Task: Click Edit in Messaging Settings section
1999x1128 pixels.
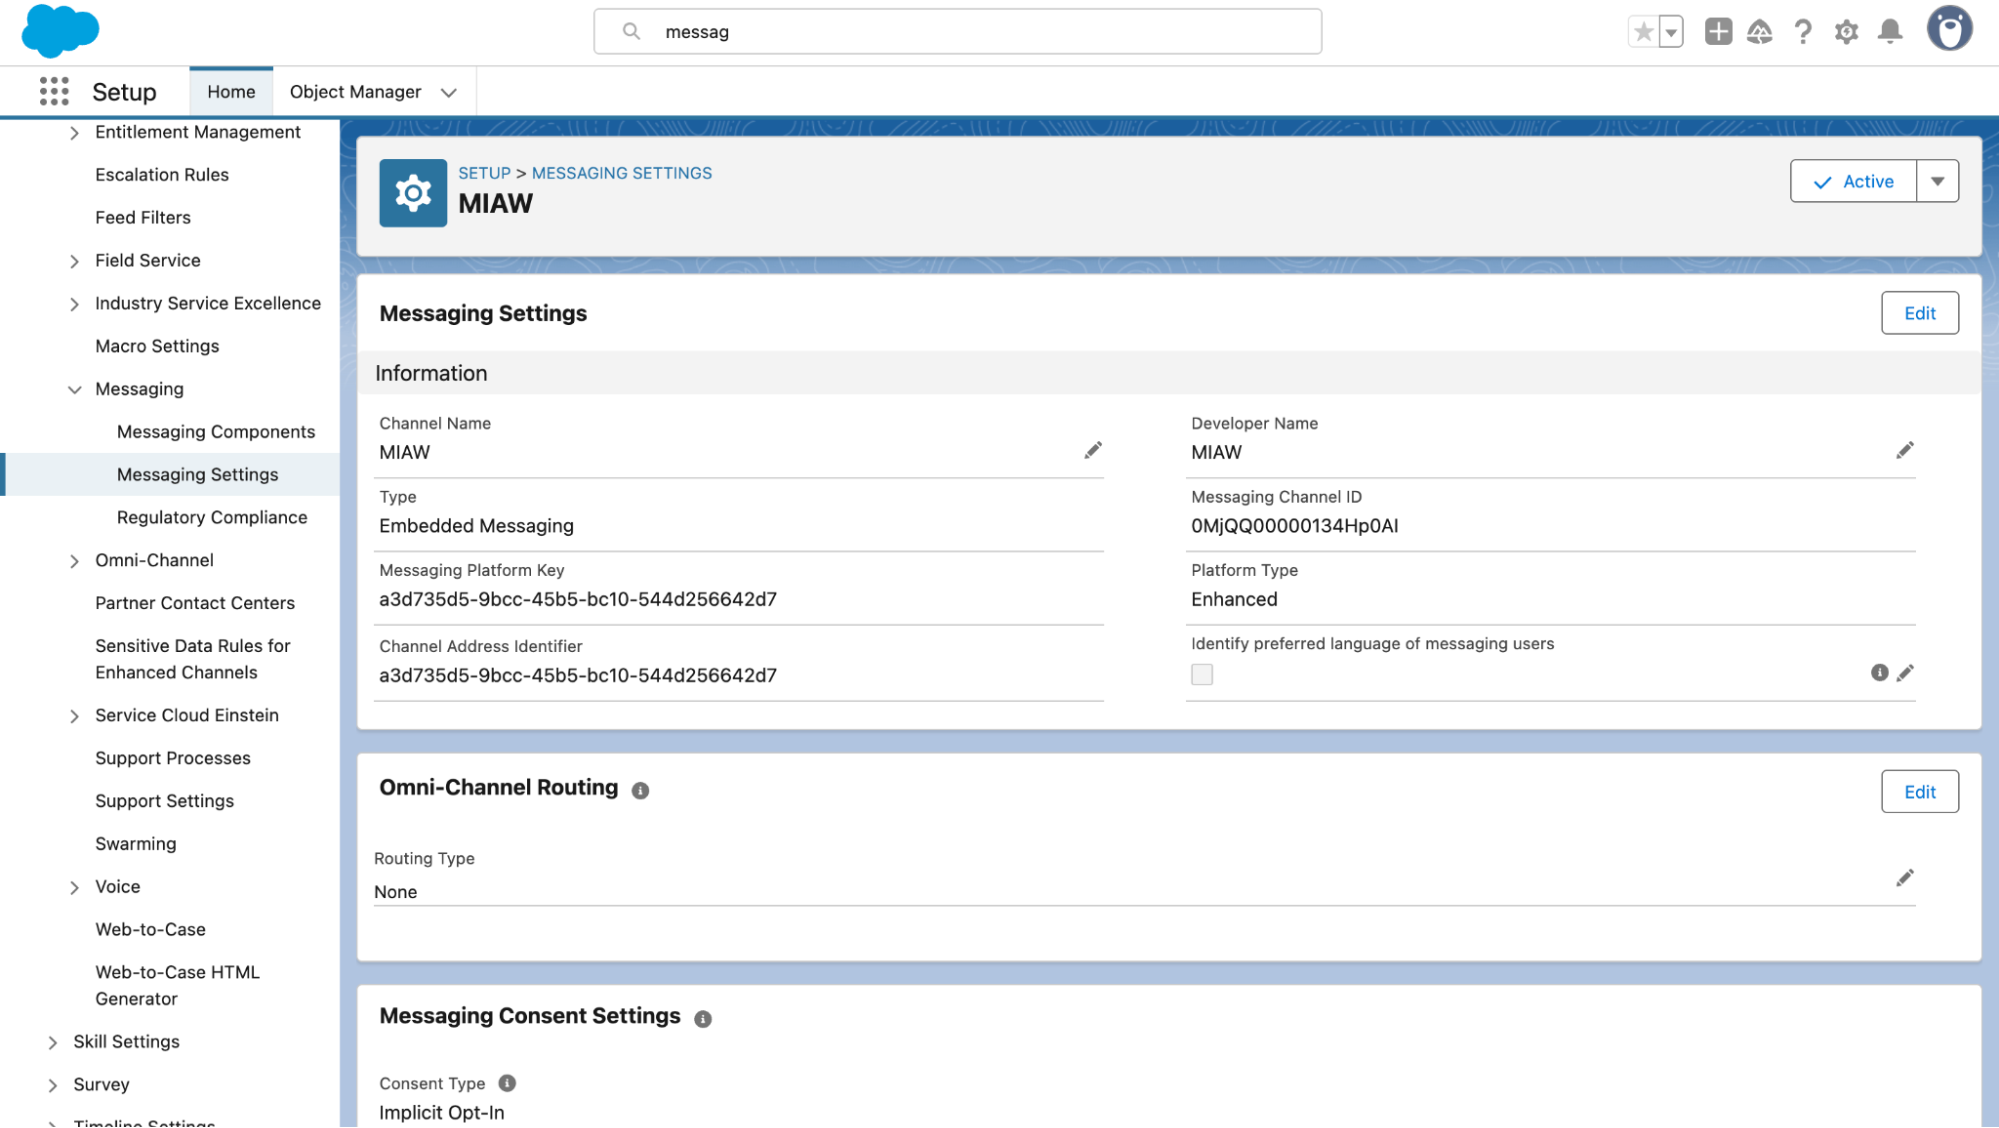Action: coord(1920,313)
